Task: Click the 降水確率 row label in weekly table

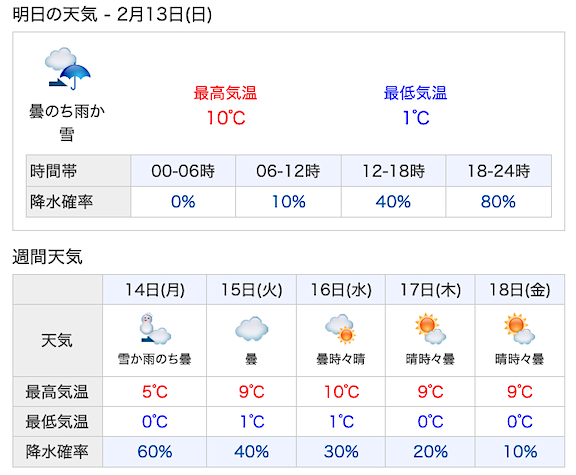Action: [x=57, y=451]
